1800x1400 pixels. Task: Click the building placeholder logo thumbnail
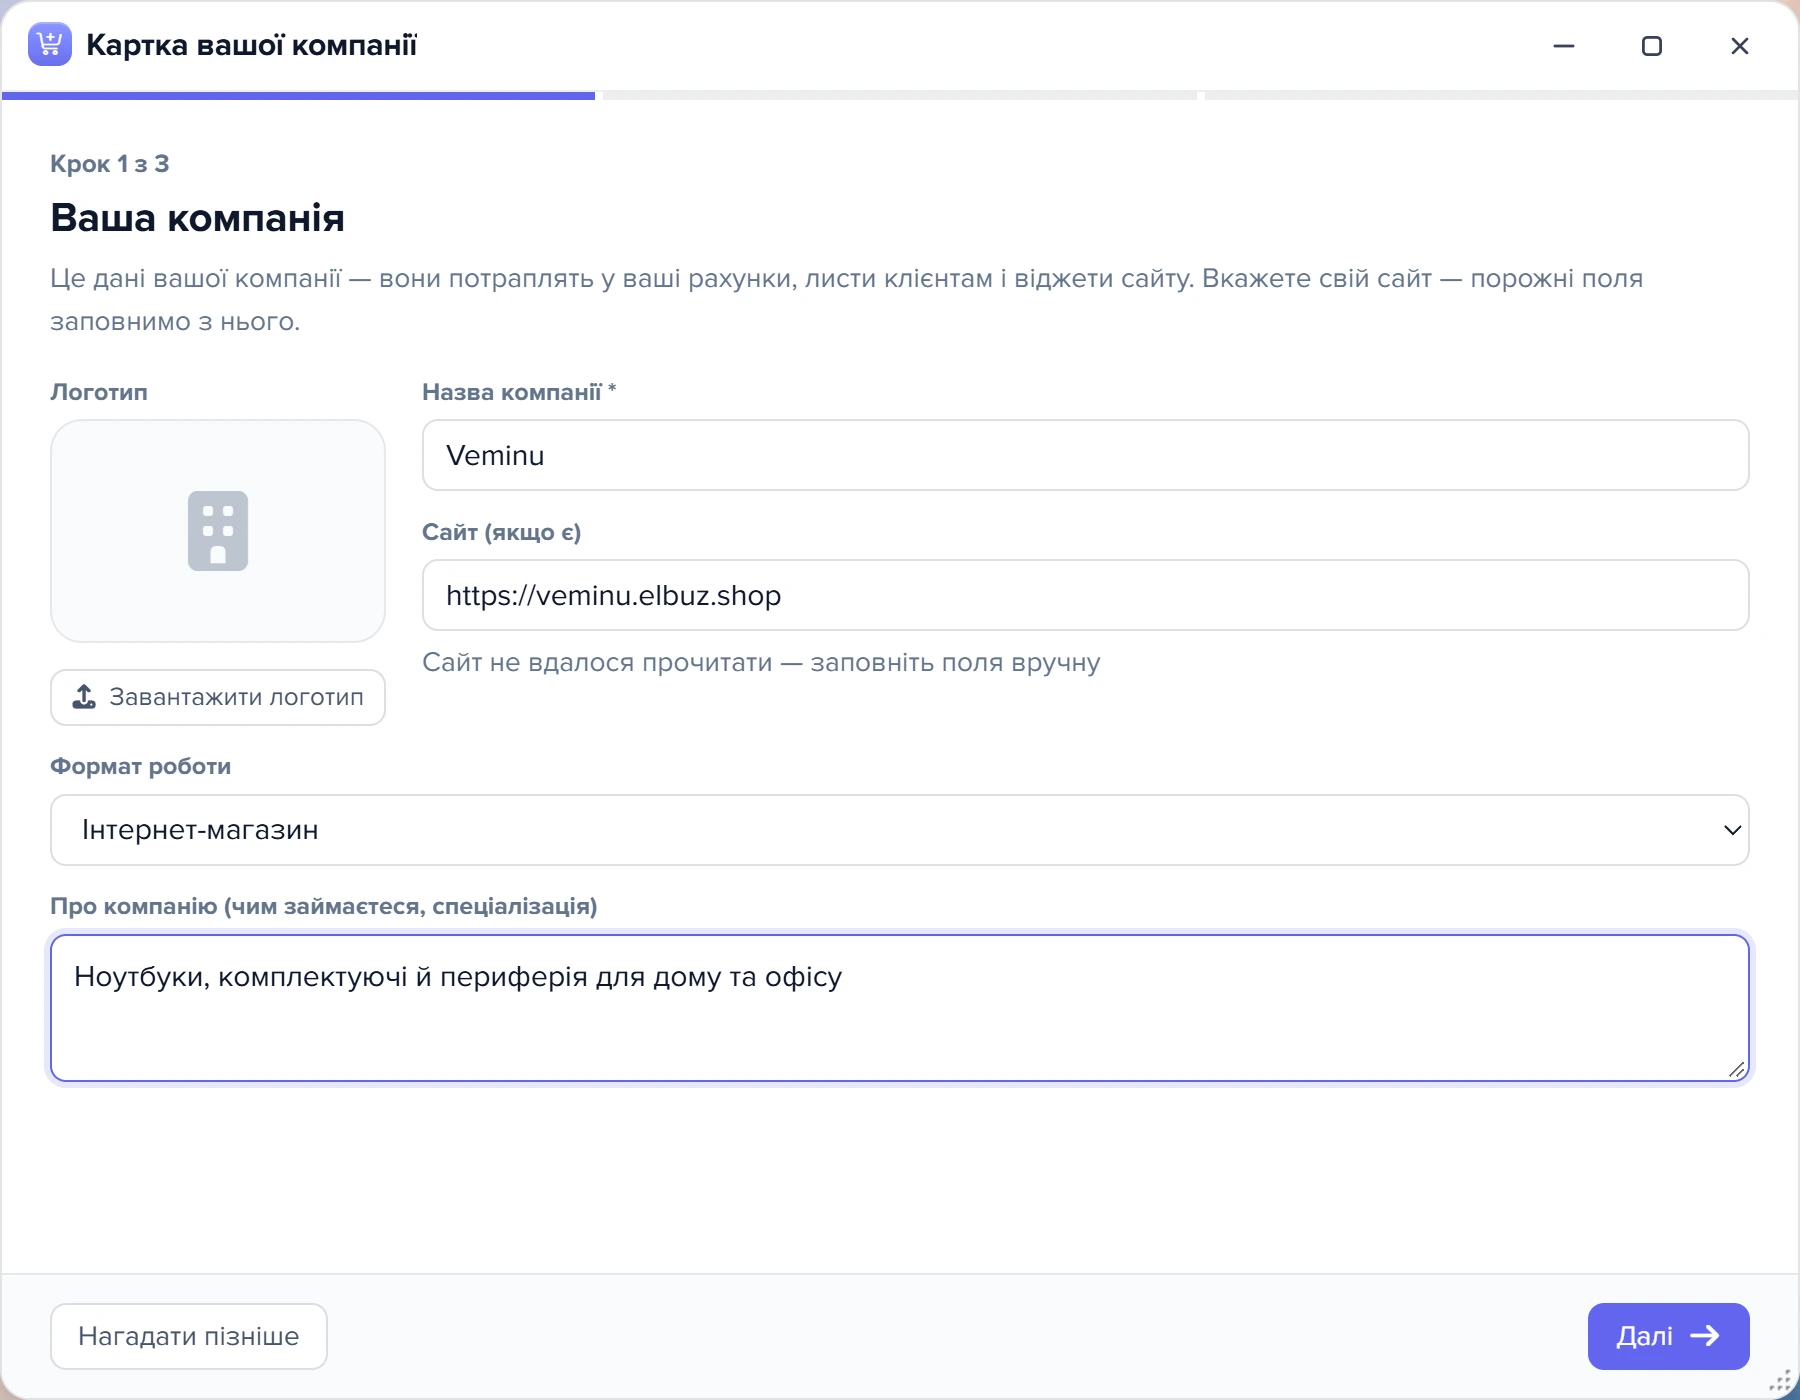pyautogui.click(x=218, y=531)
